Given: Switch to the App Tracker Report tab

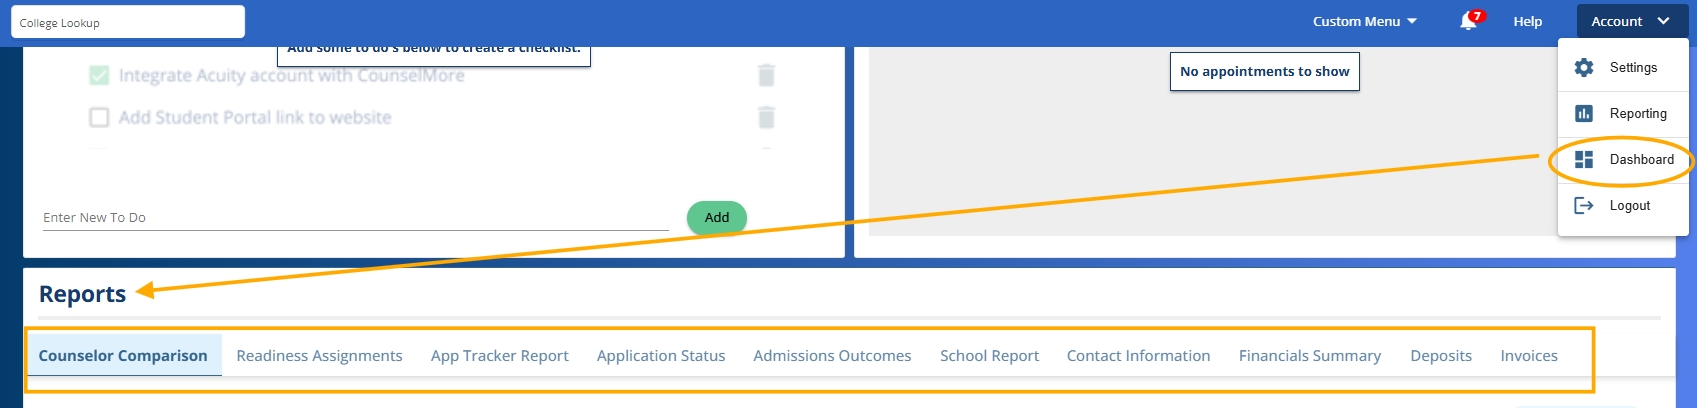Looking at the screenshot, I should 499,356.
